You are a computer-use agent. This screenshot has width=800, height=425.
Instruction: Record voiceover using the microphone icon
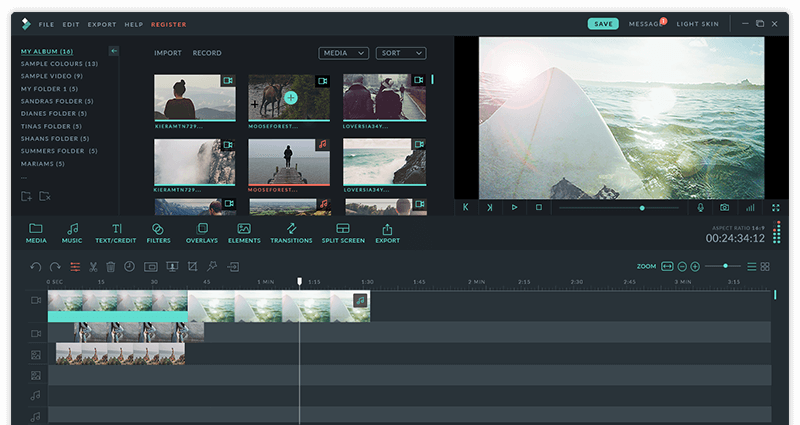click(x=700, y=208)
